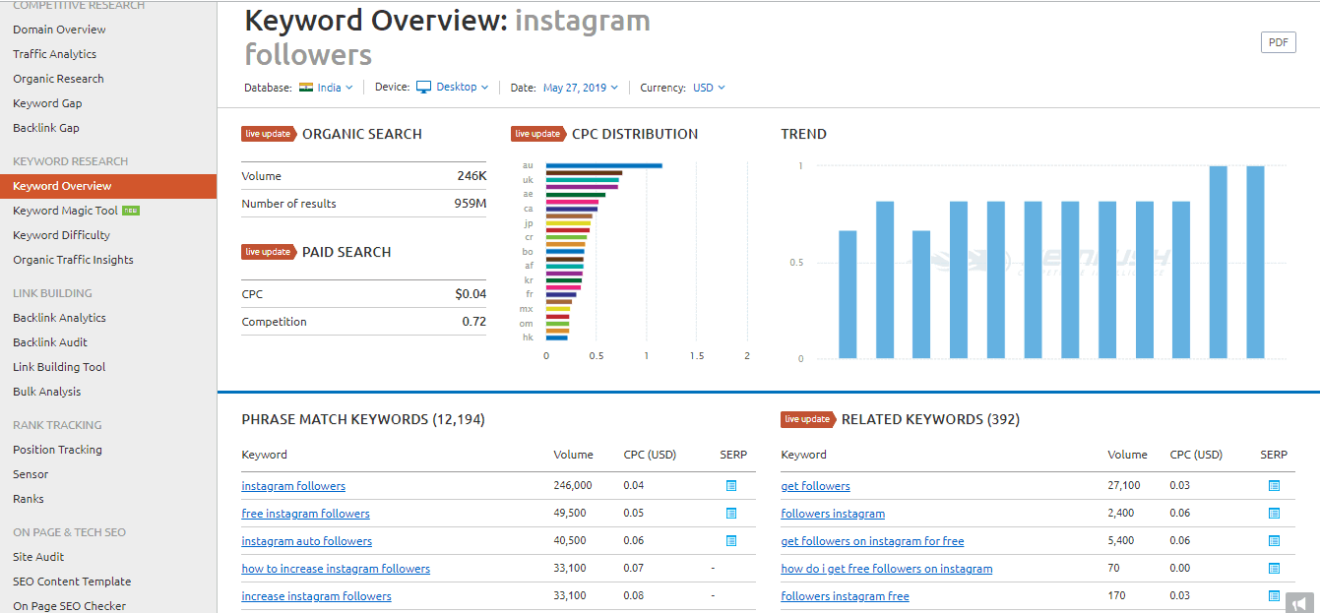The image size is (1320, 613).
Task: Open SERP icon for get followers on instagram for free
Action: point(1274,541)
